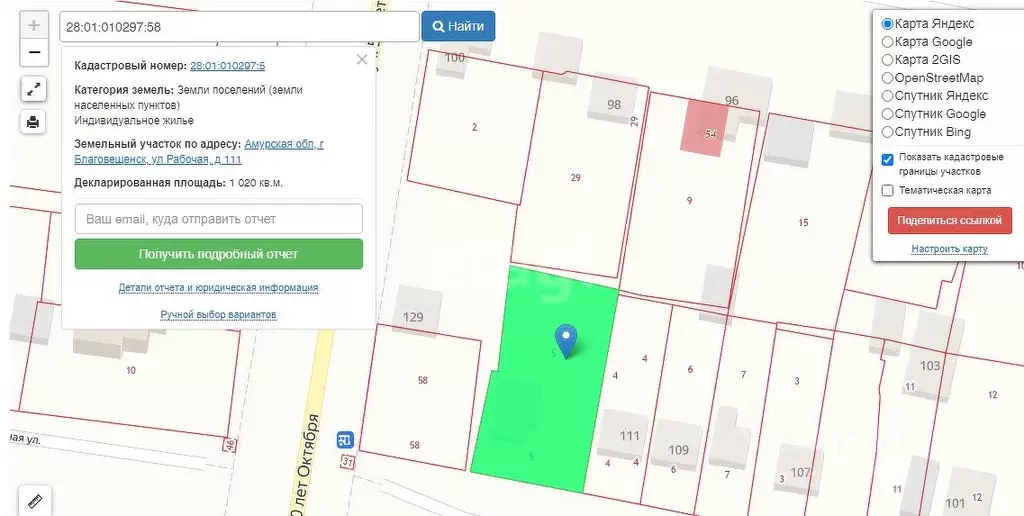This screenshot has height=516, width=1024.
Task: Click the zoom out minus button
Action: pos(34,52)
